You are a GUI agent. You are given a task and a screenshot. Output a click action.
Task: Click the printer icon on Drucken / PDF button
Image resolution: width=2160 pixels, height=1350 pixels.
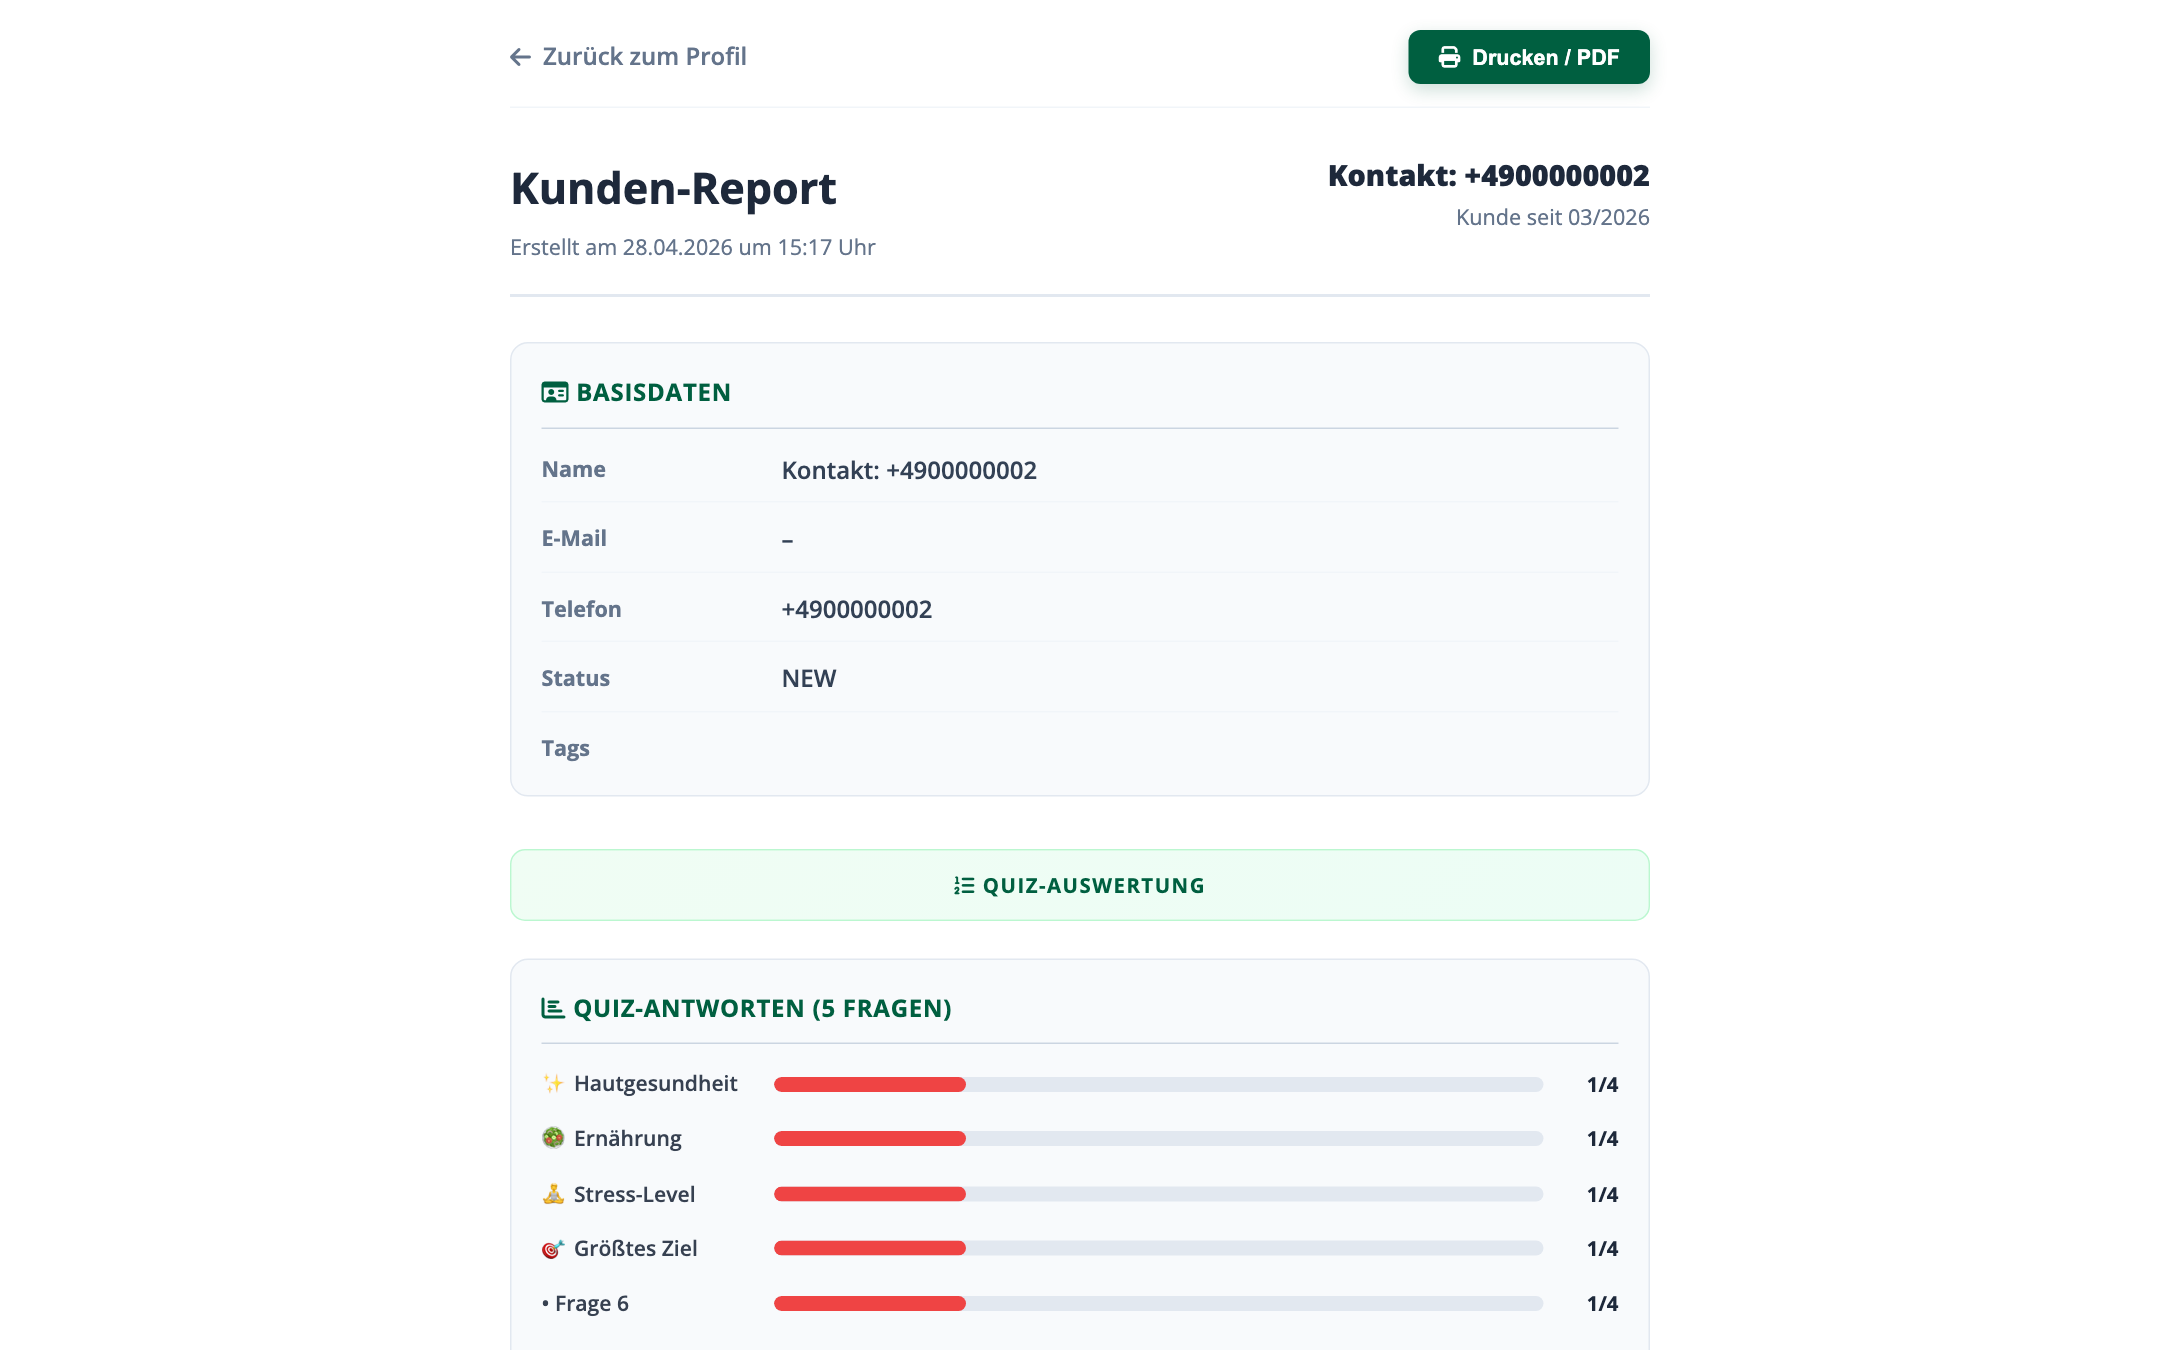(x=1447, y=57)
